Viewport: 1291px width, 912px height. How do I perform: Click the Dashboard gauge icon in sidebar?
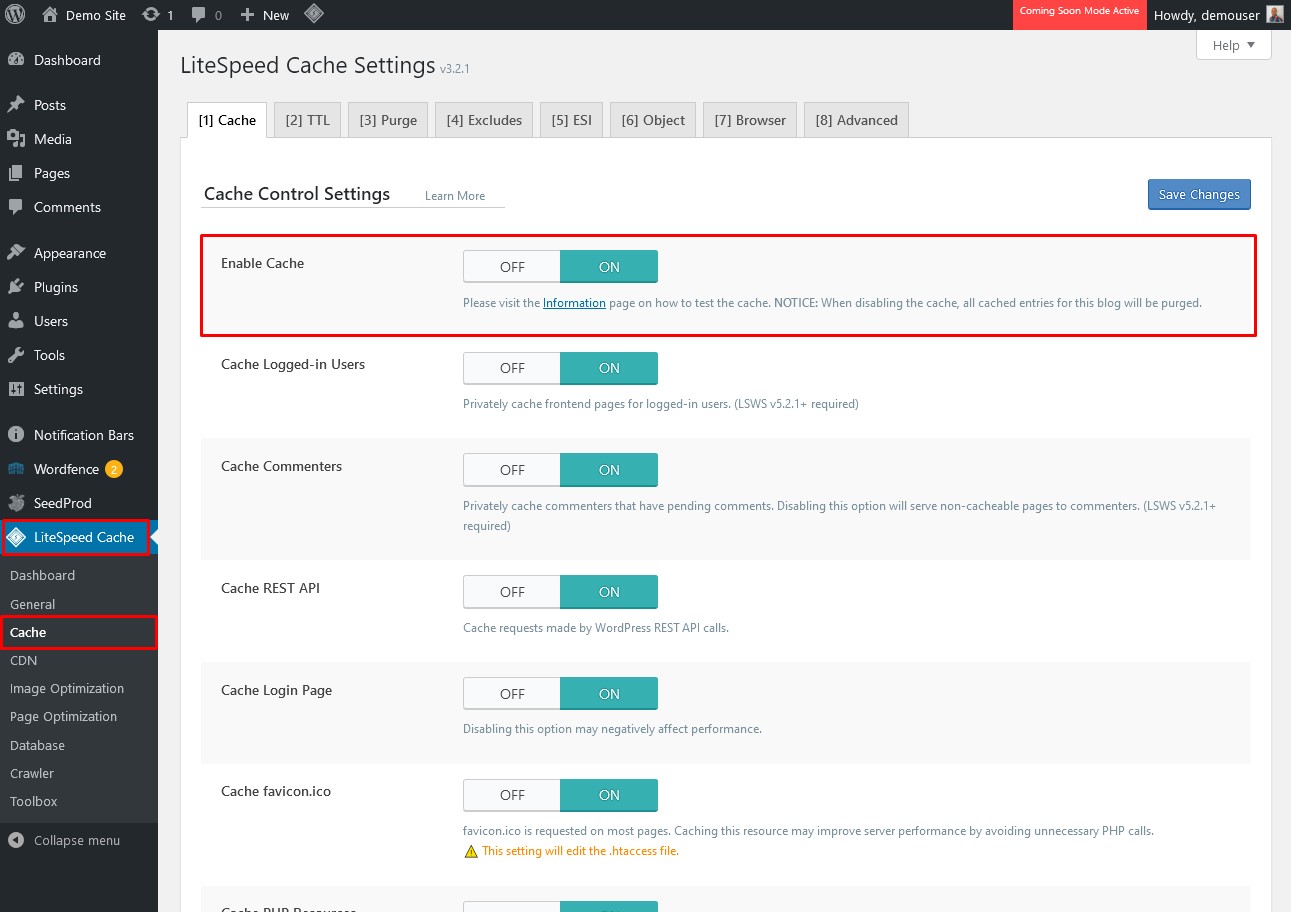click(16, 60)
